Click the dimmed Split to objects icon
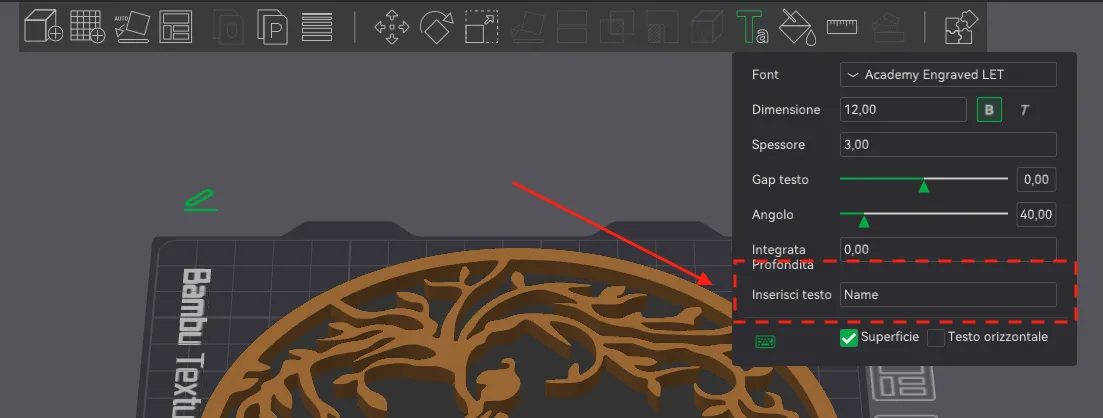Image resolution: width=1103 pixels, height=418 pixels. (229, 27)
